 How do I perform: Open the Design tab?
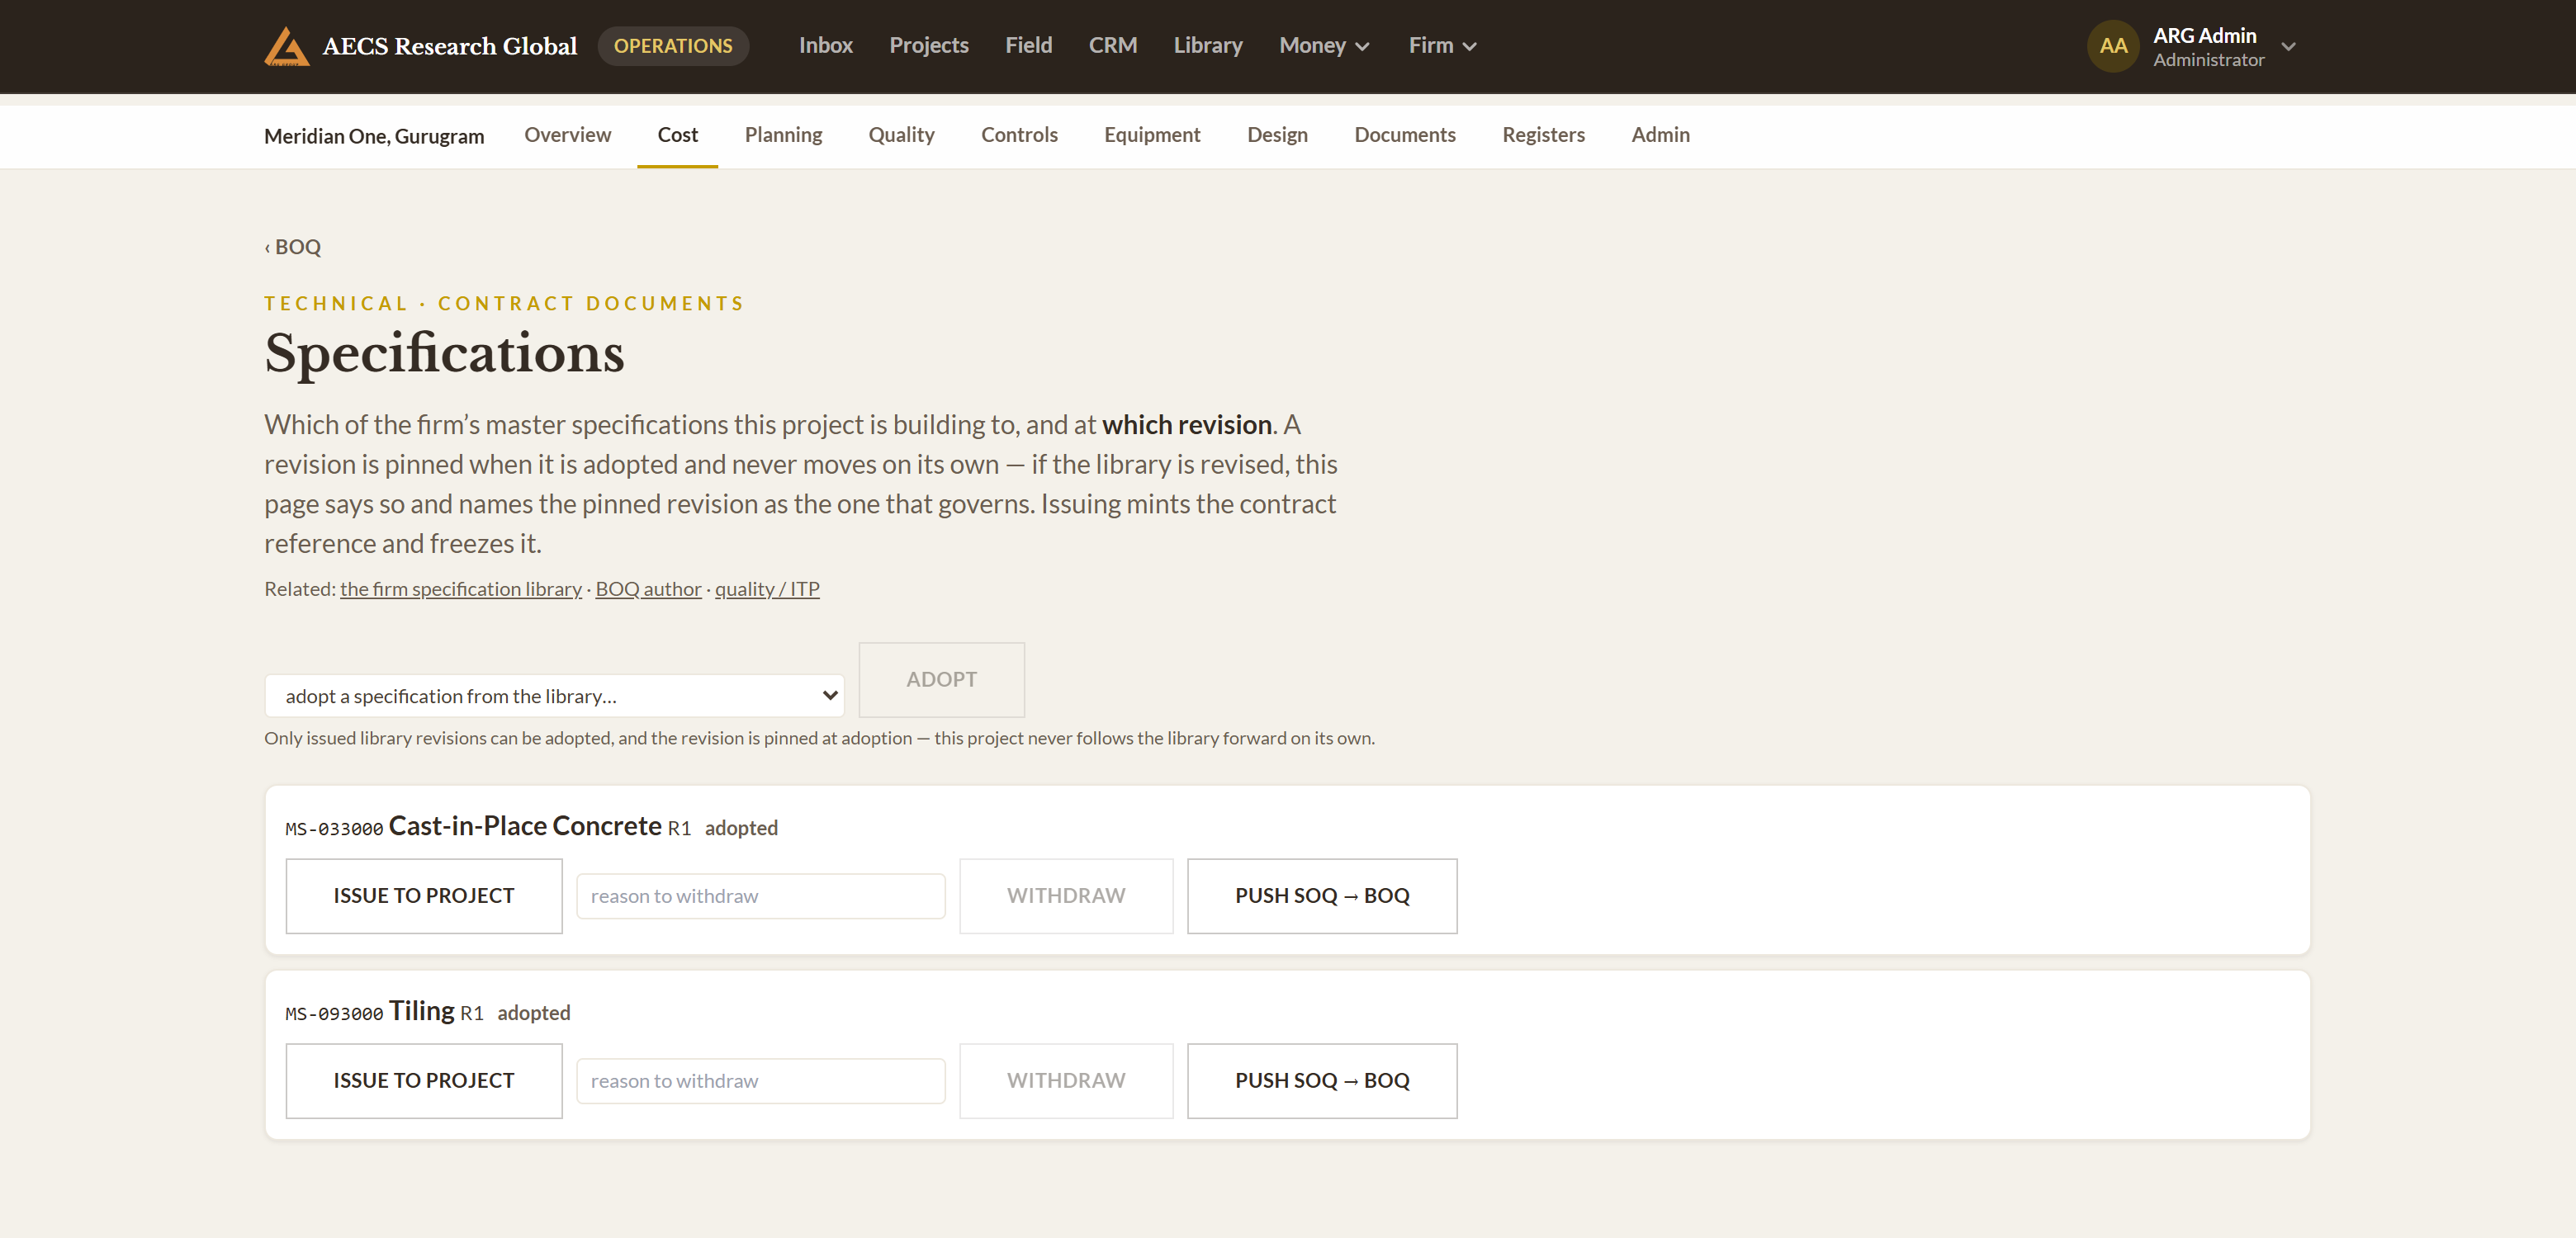[1277, 135]
